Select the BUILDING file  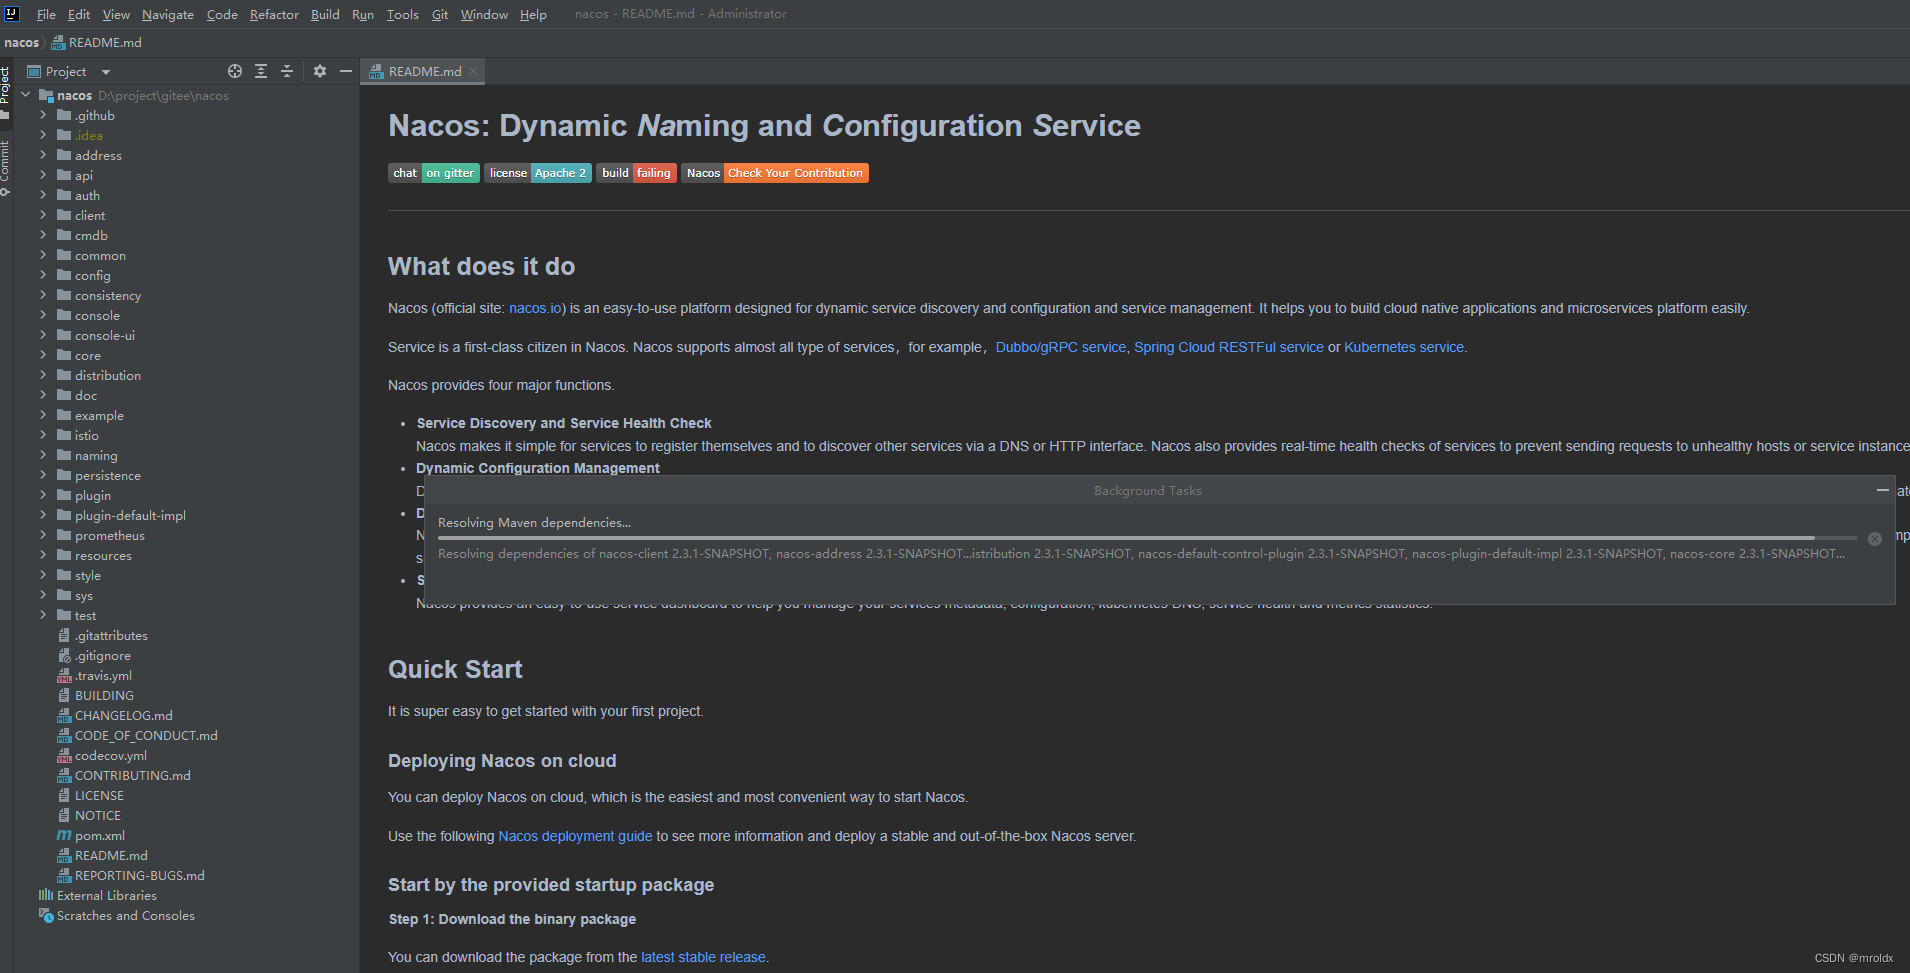(96, 696)
